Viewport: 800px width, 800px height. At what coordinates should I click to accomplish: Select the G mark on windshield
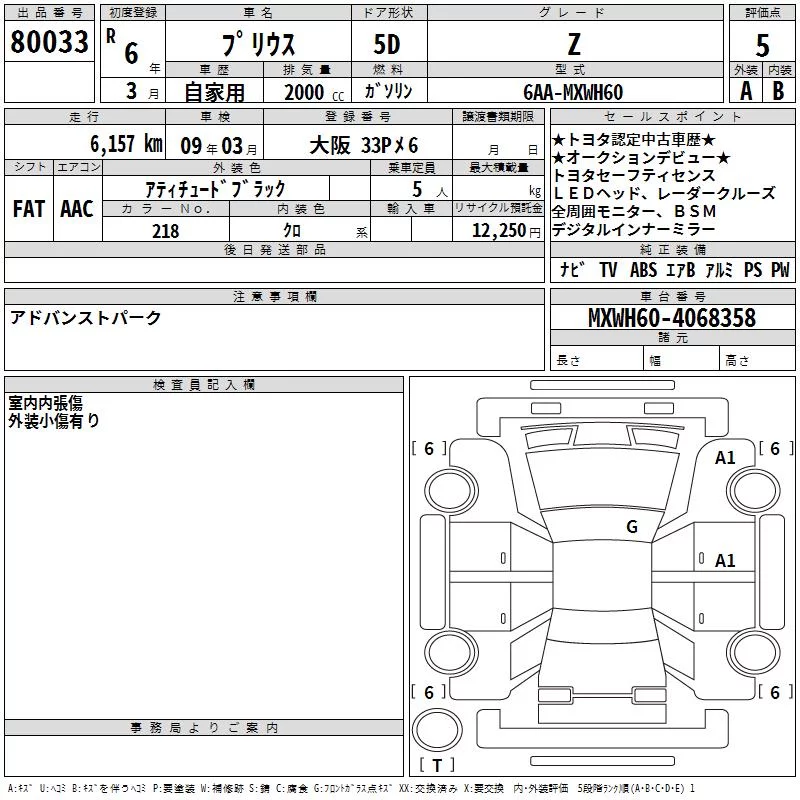tap(632, 527)
